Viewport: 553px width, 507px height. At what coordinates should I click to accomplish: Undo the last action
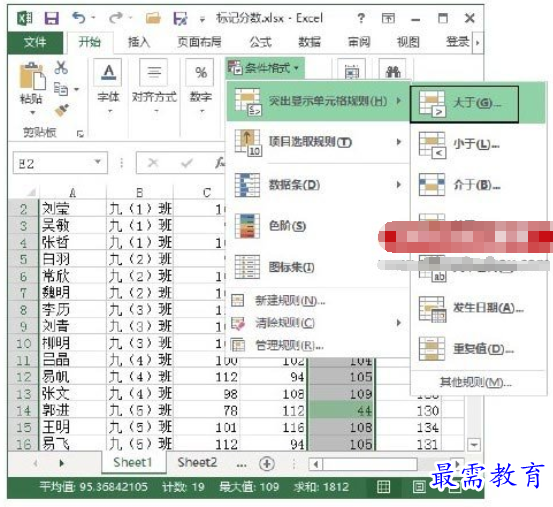click(x=78, y=17)
